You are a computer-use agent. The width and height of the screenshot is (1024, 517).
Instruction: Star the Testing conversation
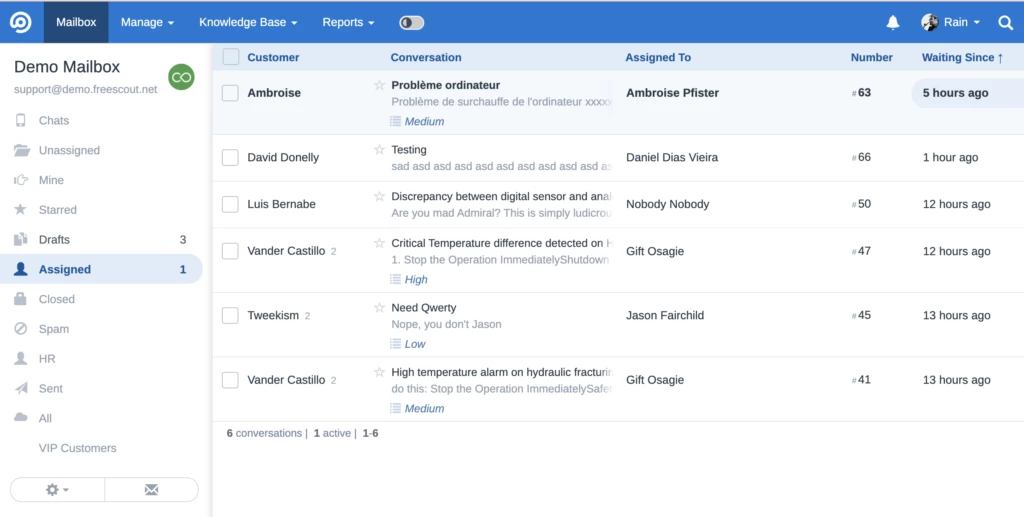(x=379, y=150)
